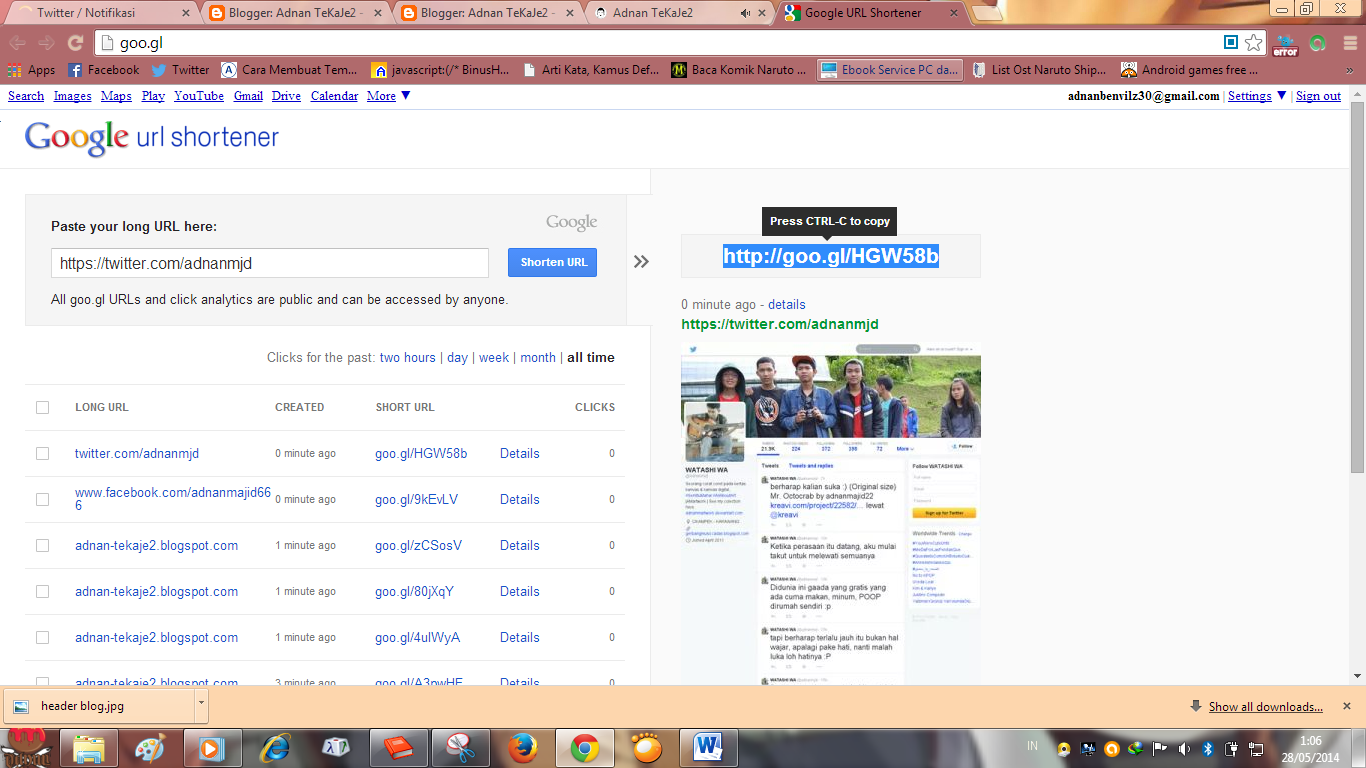This screenshot has height=768, width=1366.
Task: Click the Twitter page preview thumbnail
Action: 831,513
